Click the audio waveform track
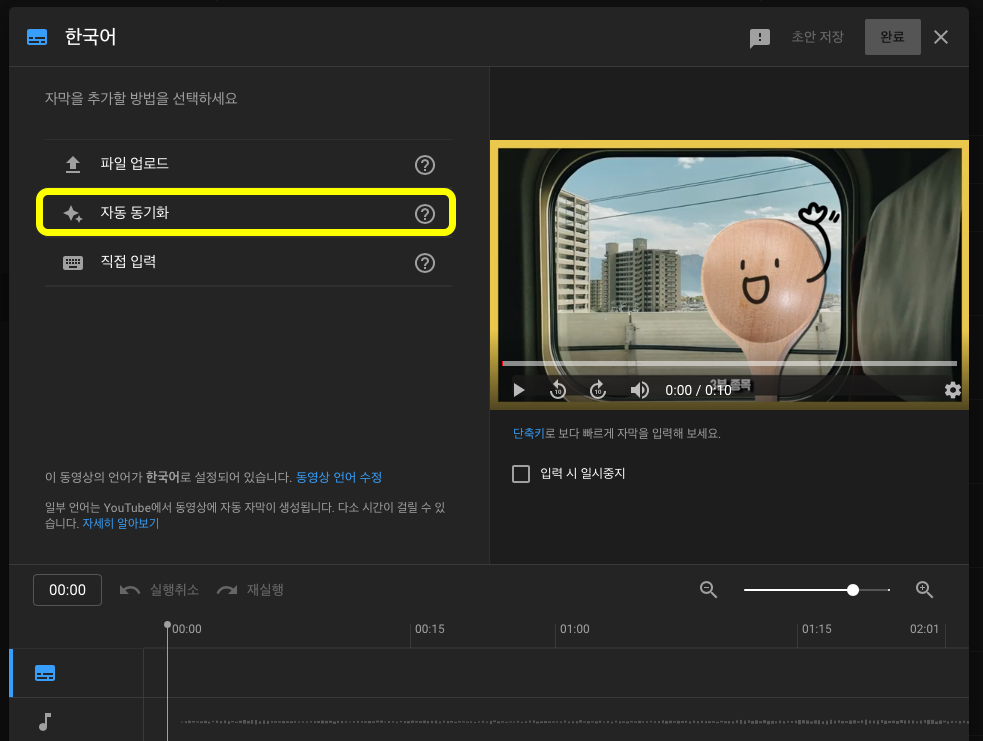 tap(575, 722)
